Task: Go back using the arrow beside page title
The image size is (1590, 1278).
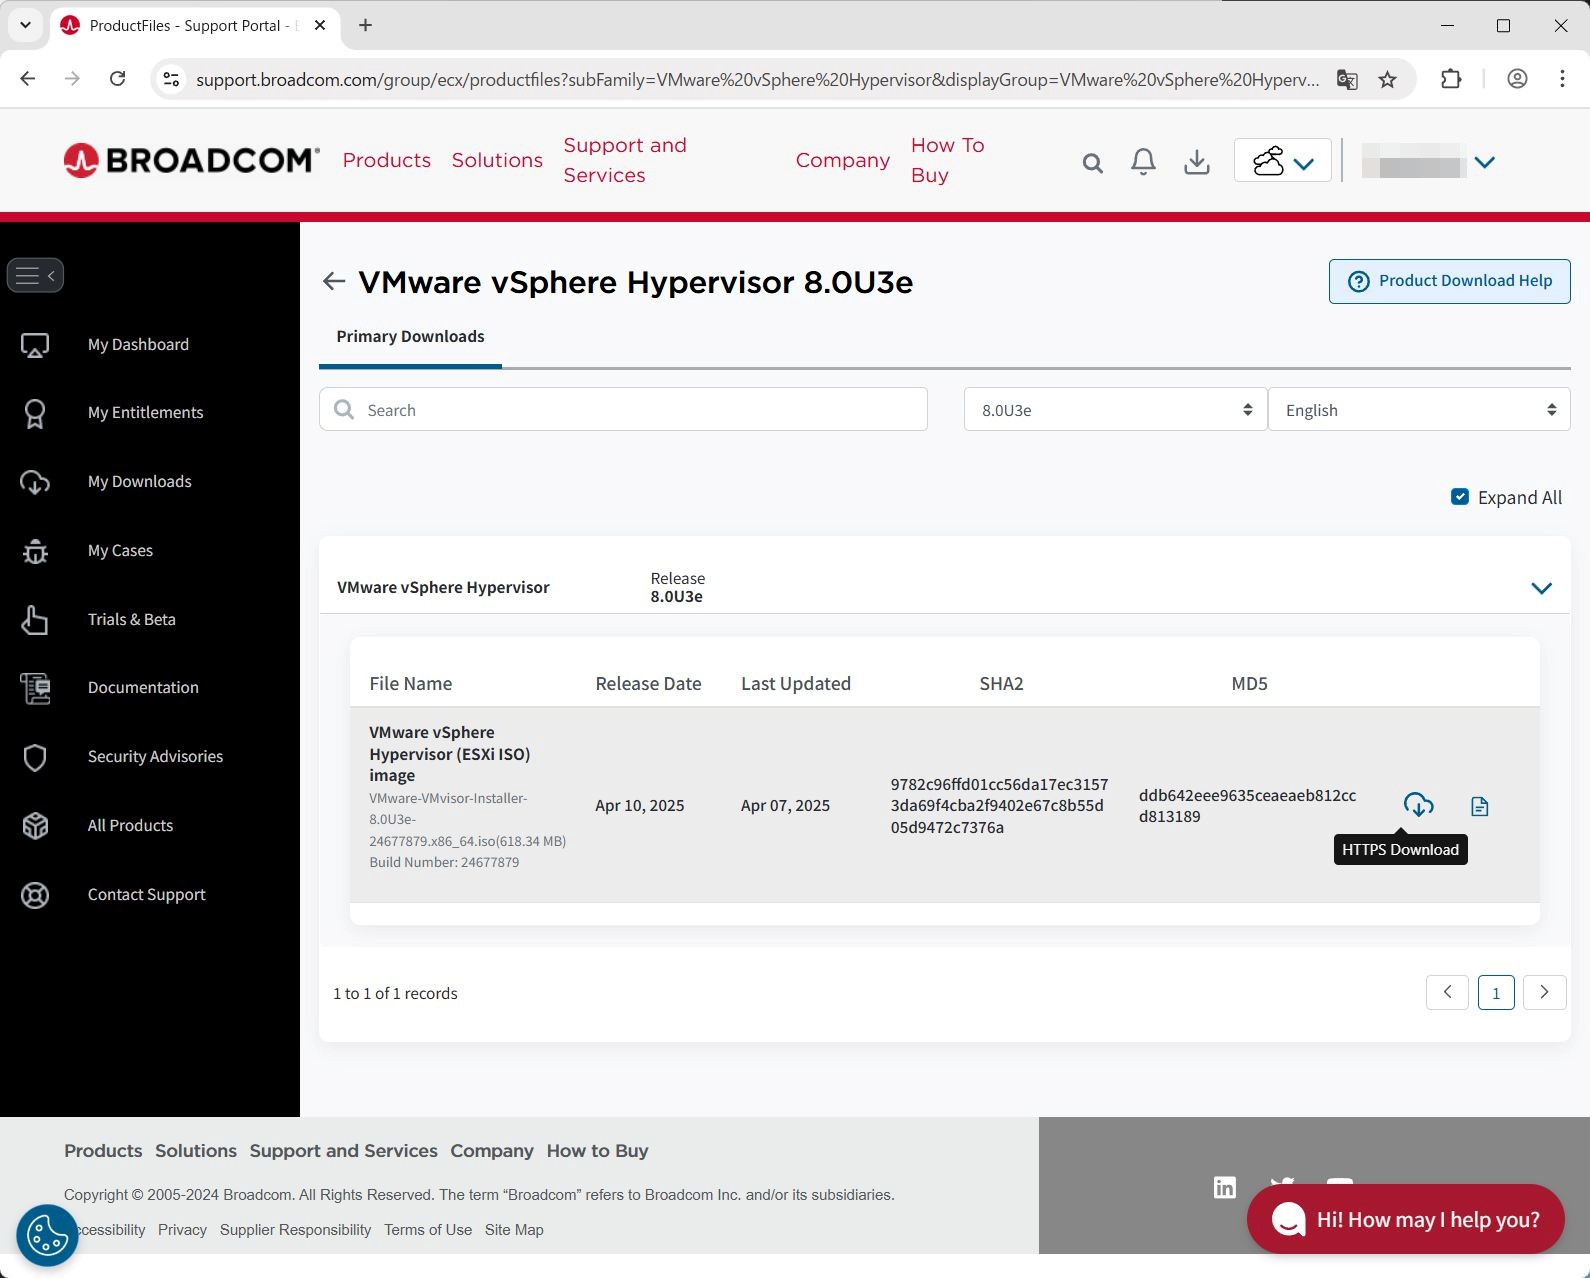Action: [x=334, y=282]
